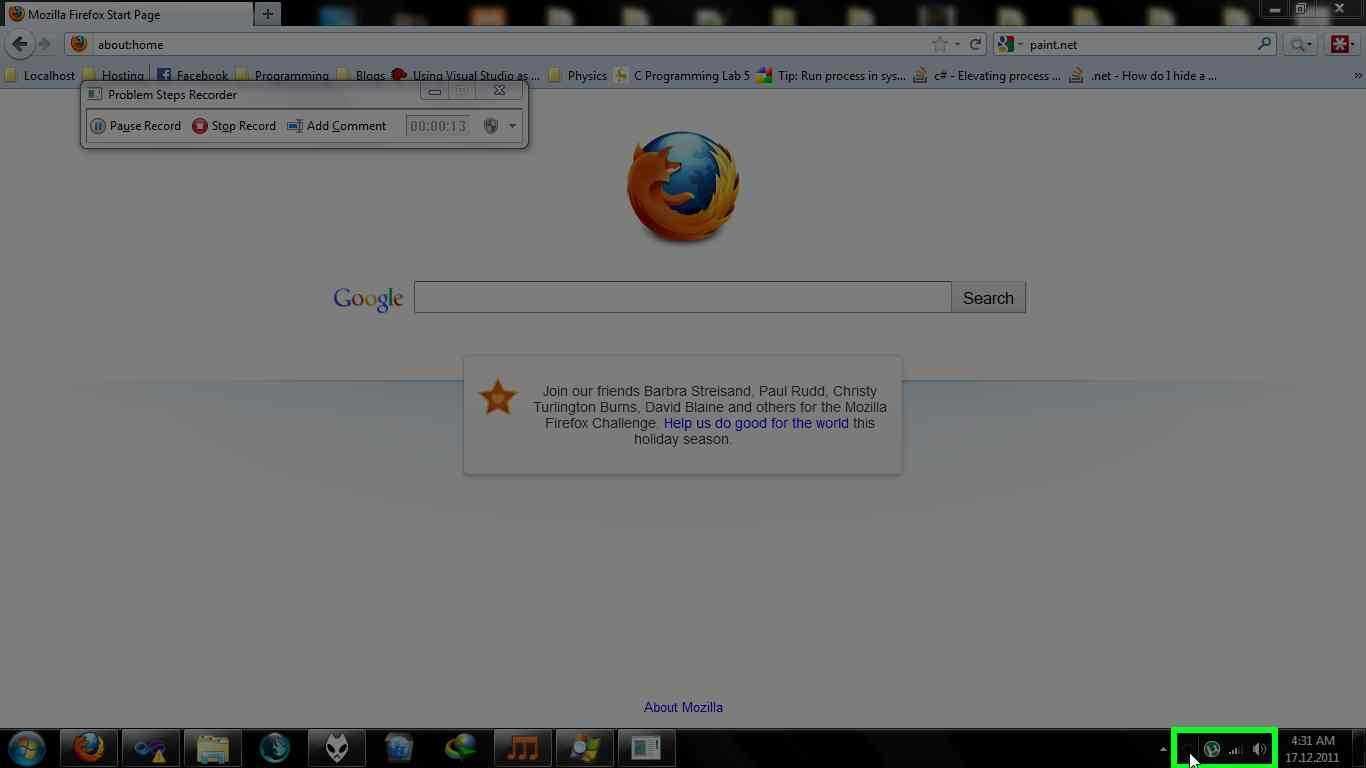The image size is (1366, 768).
Task: Add Comment in Problem Steps Recorder
Action: coord(336,126)
